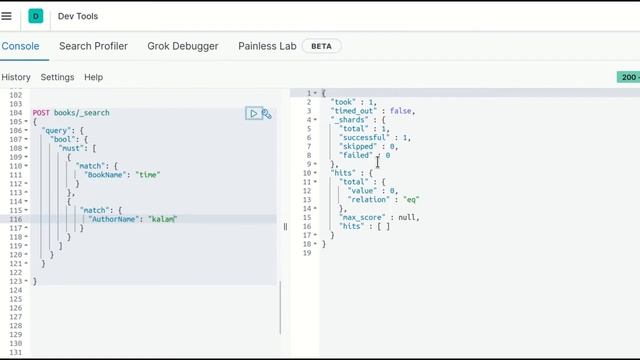Open the wrench request options menu
The width and height of the screenshot is (640, 360).
(x=267, y=114)
